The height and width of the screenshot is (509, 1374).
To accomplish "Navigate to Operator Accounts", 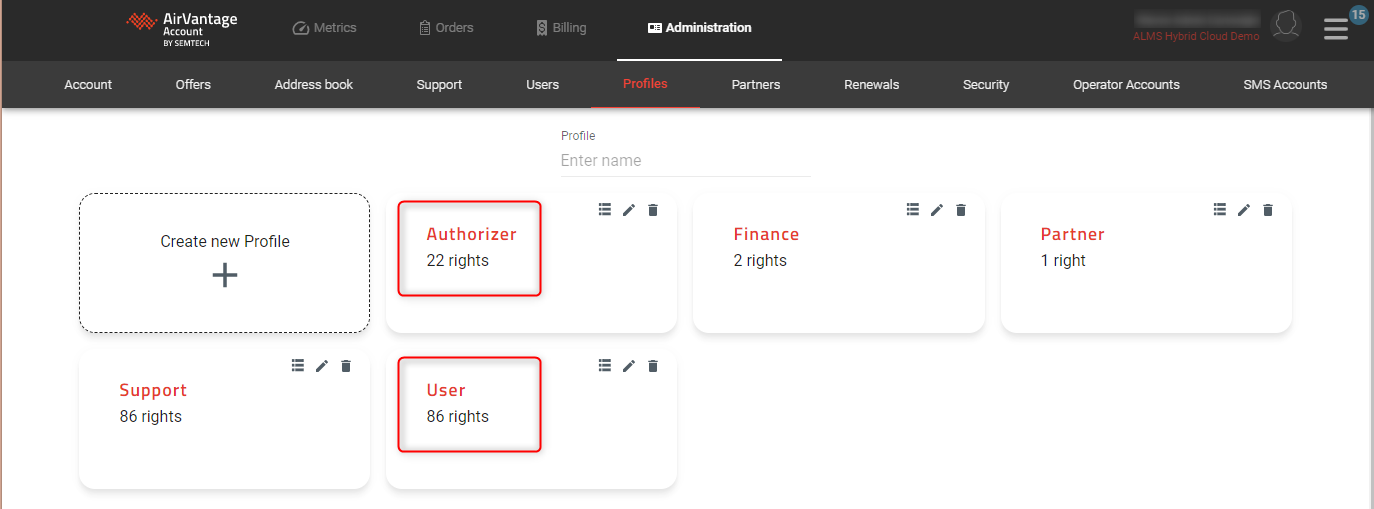I will point(1126,85).
